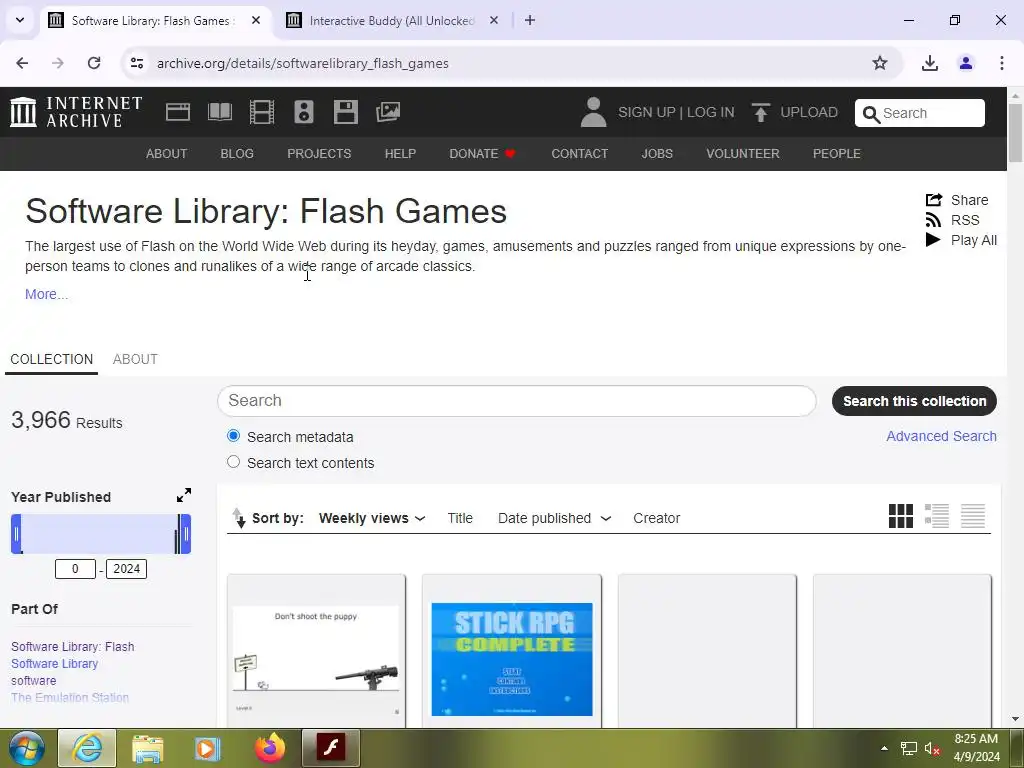Click the Upload arrow icon
Image resolution: width=1024 pixels, height=768 pixels.
click(760, 112)
